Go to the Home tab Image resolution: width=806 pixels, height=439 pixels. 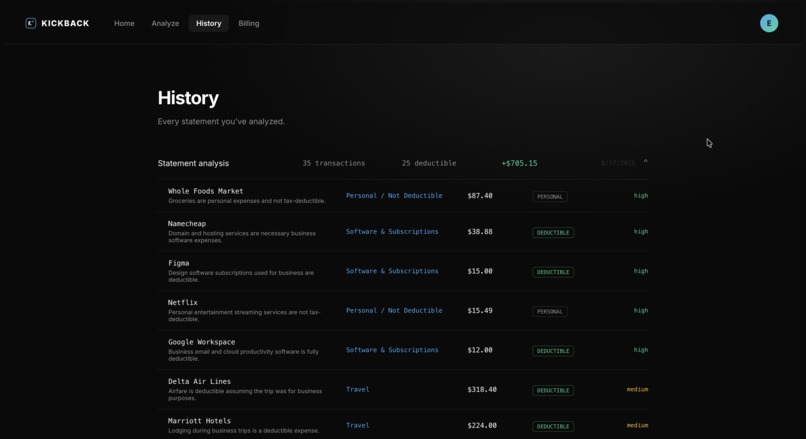(x=124, y=23)
